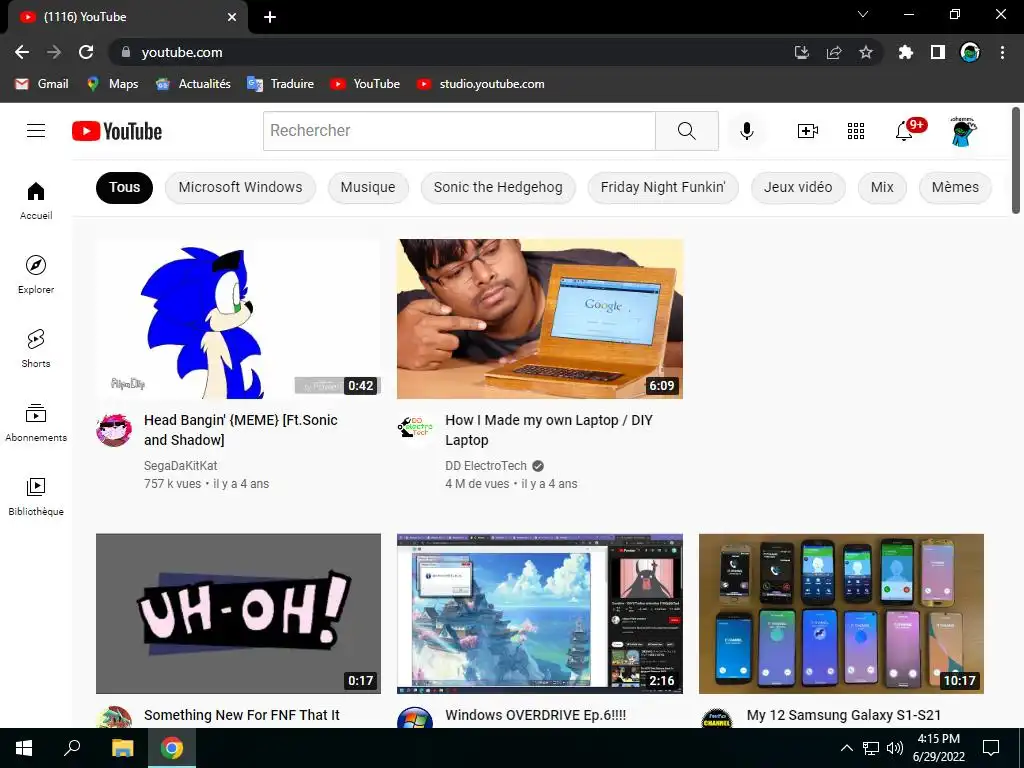Select the Musique filter chip

pyautogui.click(x=368, y=187)
